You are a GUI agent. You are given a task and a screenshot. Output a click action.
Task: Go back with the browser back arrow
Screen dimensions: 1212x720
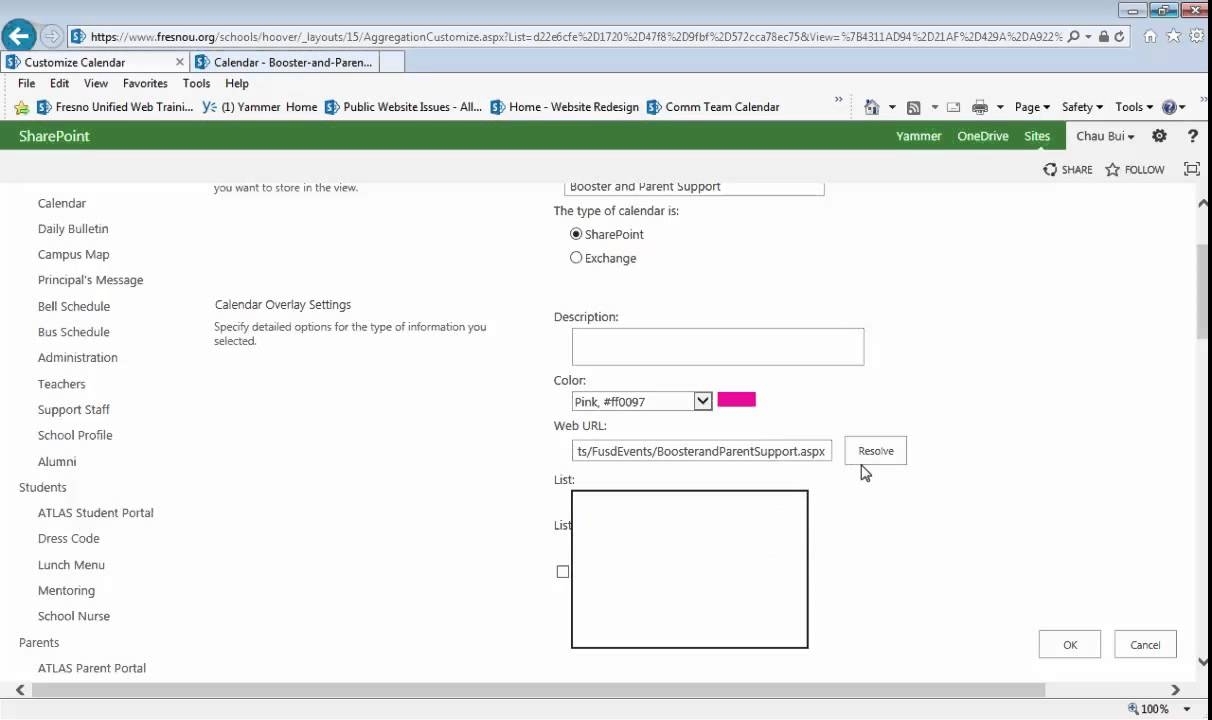click(x=19, y=36)
